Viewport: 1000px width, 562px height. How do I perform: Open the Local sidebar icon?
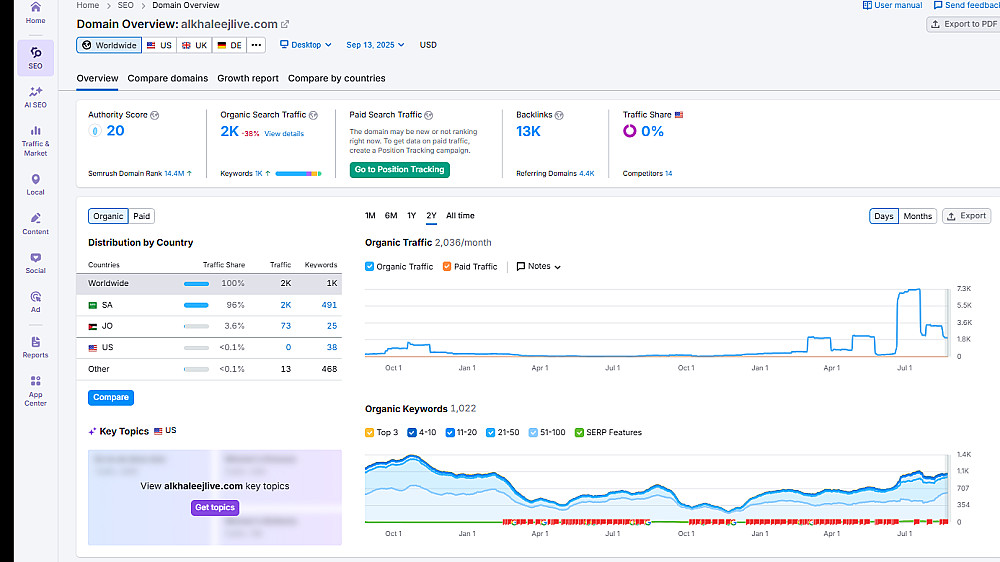tap(35, 184)
